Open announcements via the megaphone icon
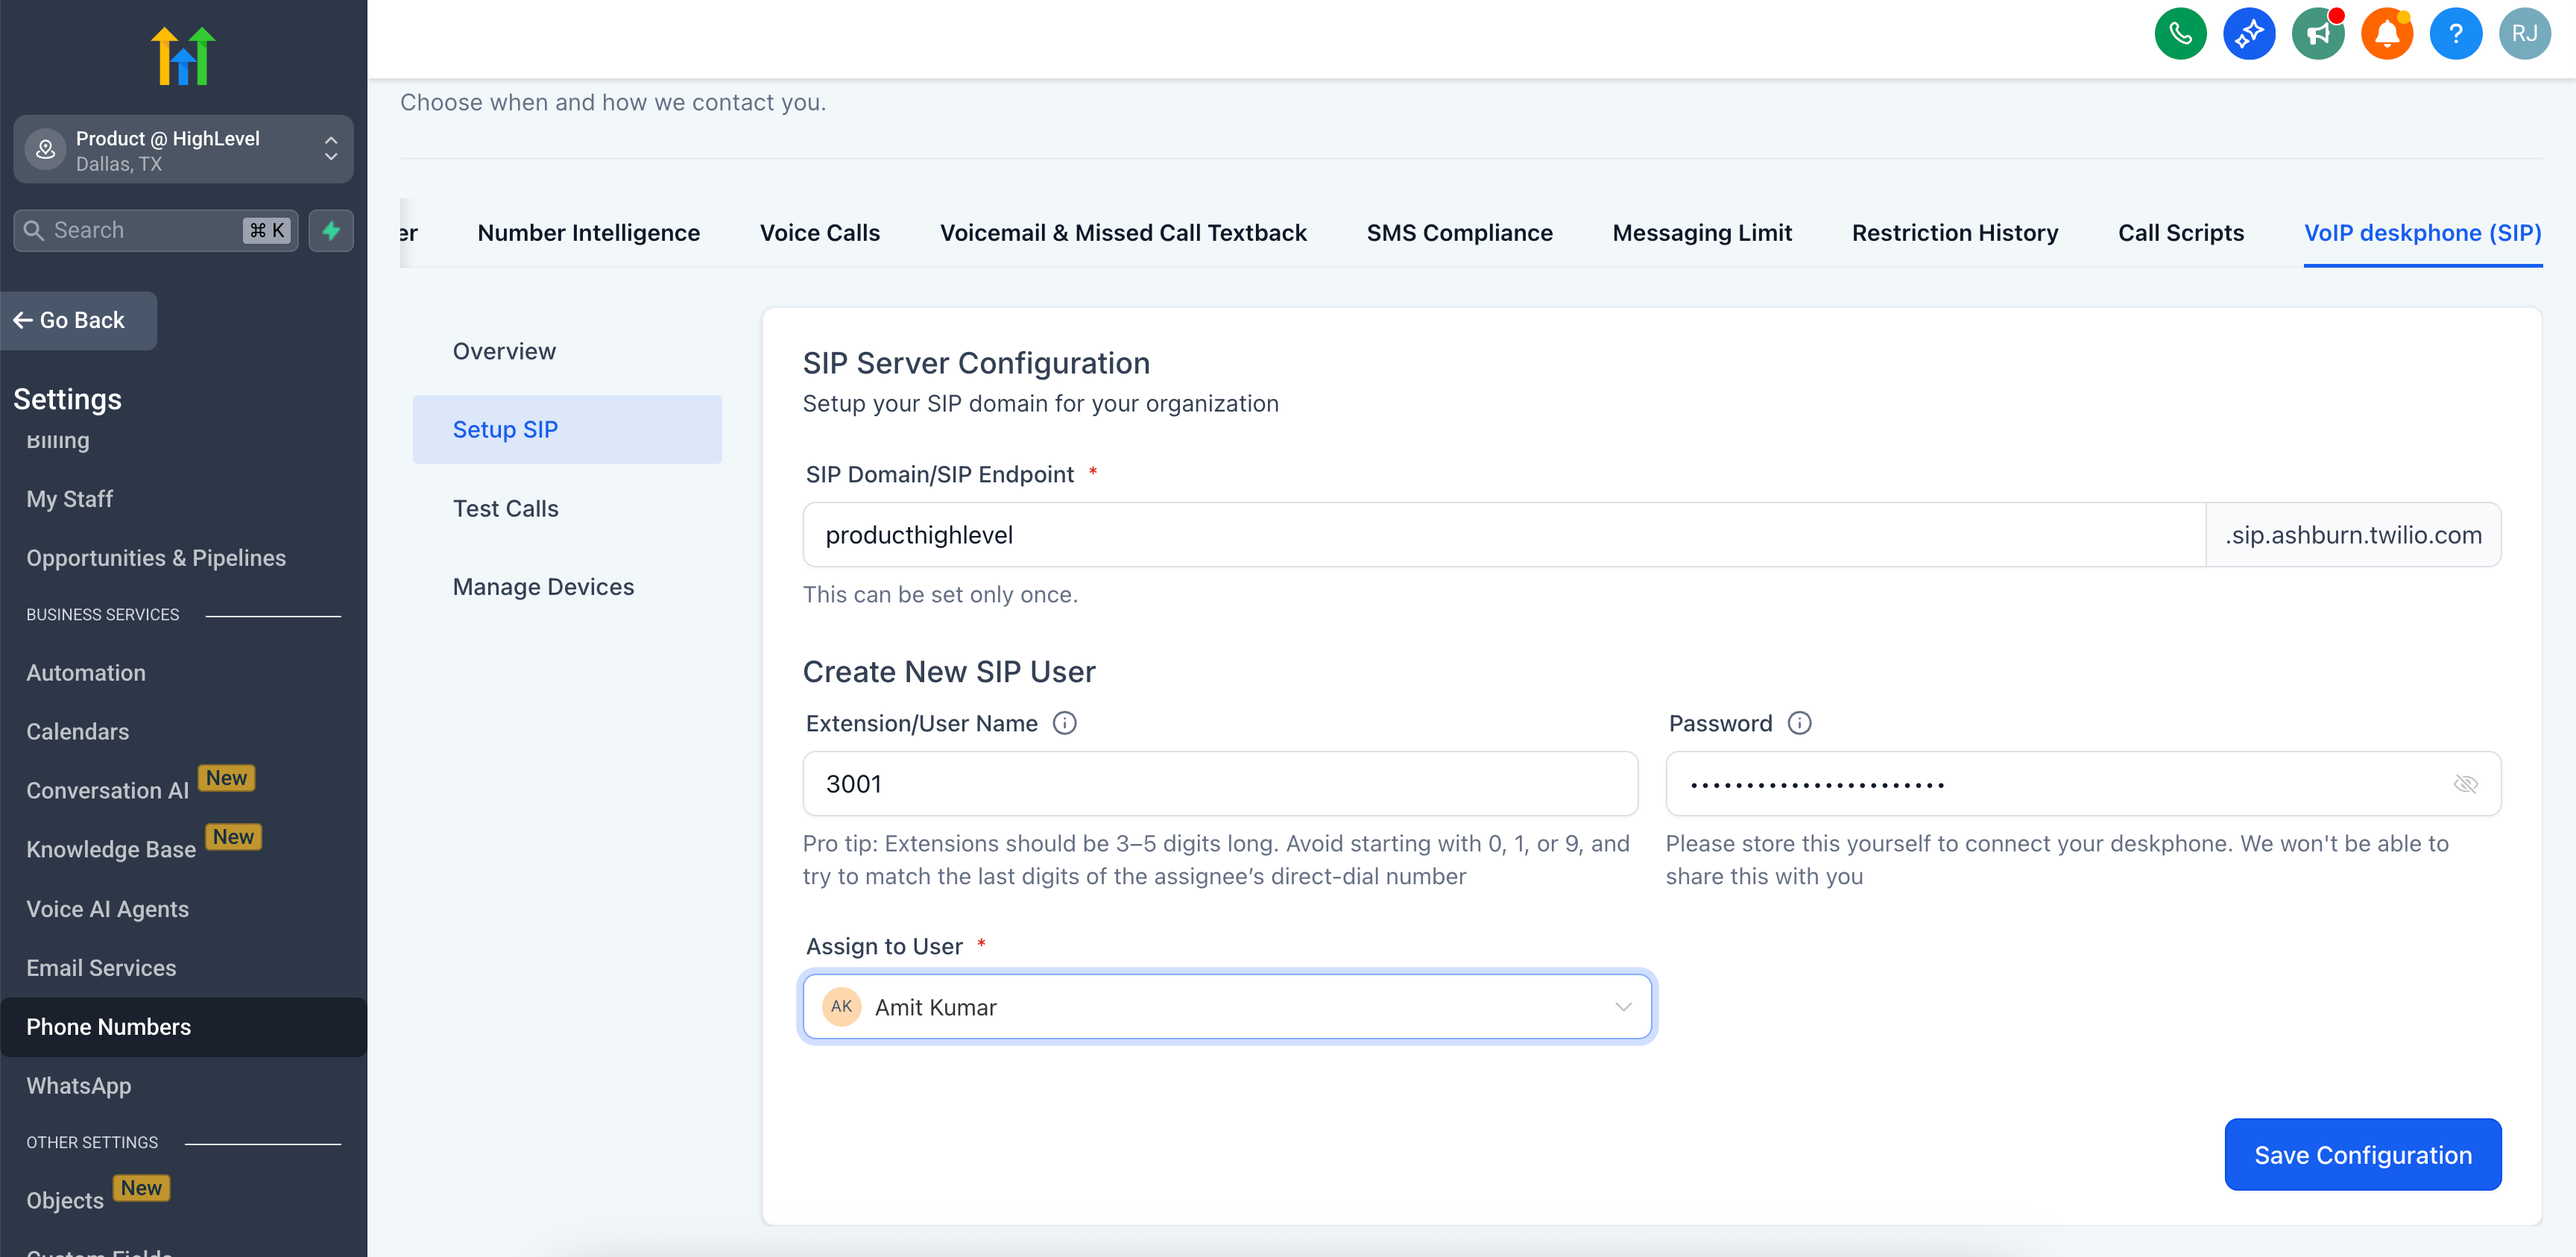The height and width of the screenshot is (1257, 2576). point(2318,33)
